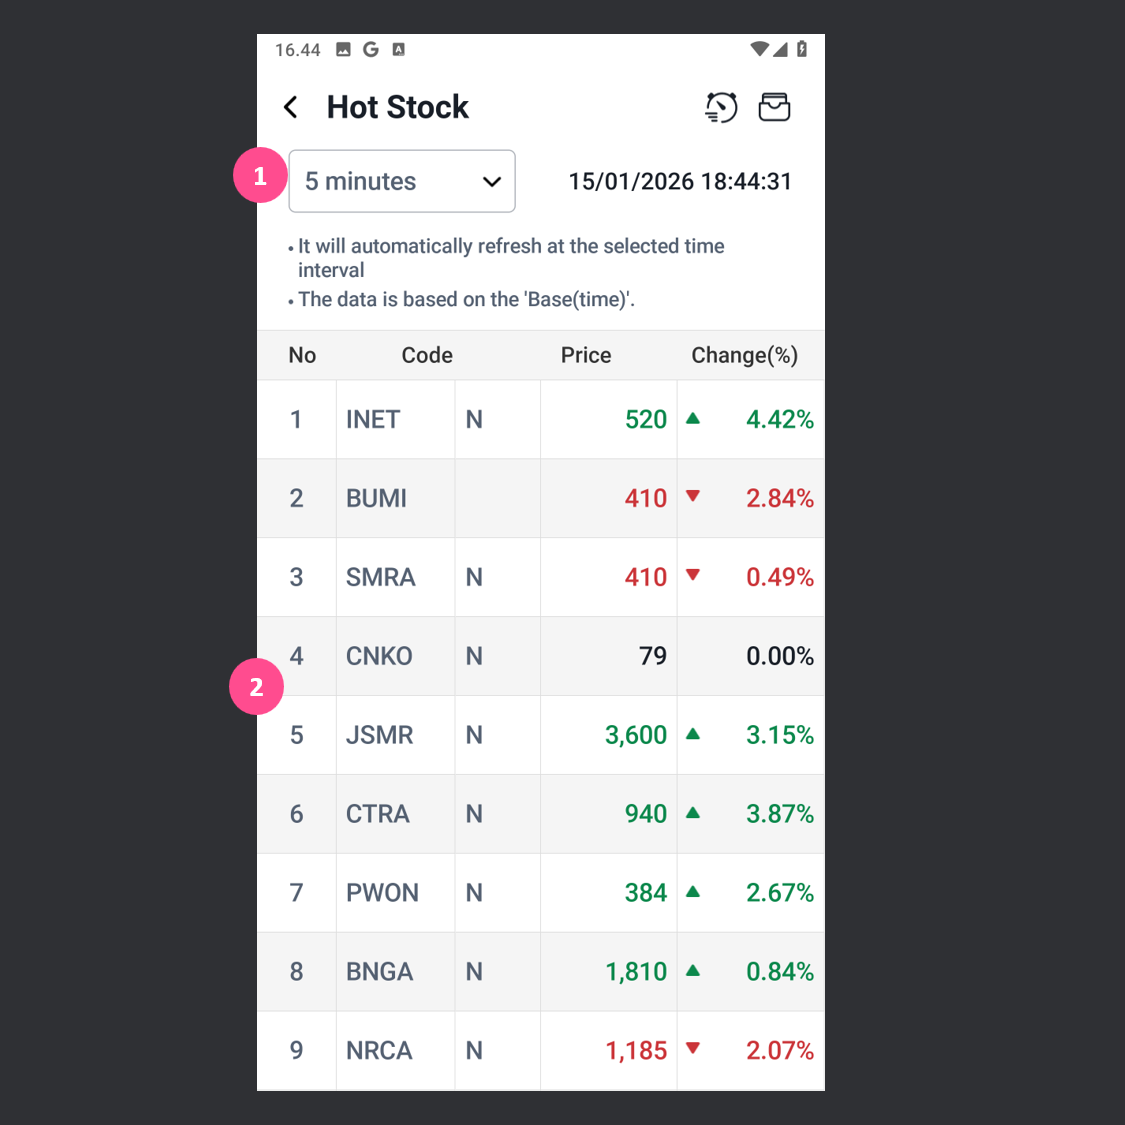This screenshot has width=1125, height=1125.
Task: Open the INET stock row
Action: tap(373, 420)
